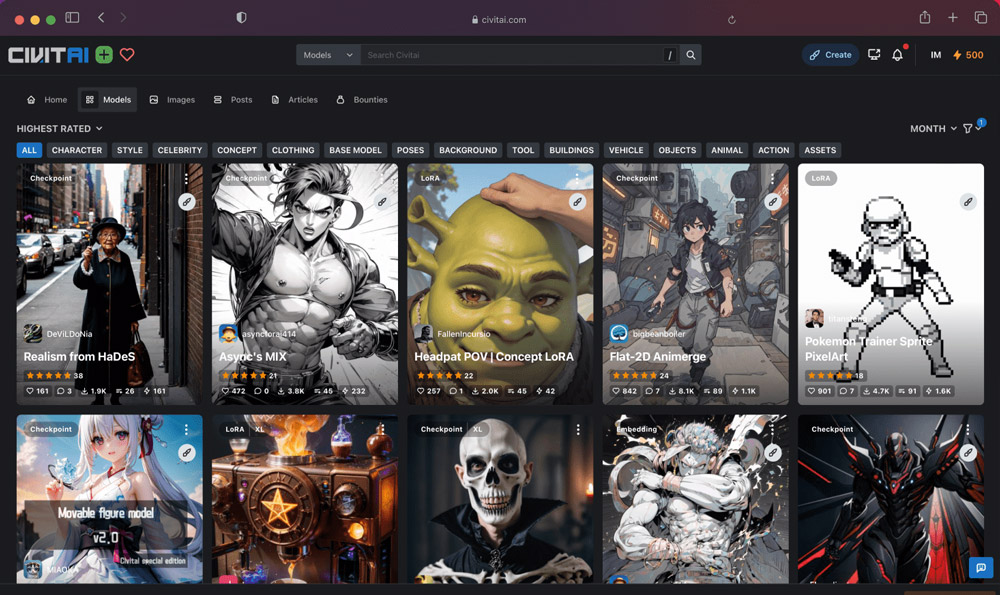Select the TOOL category chip
Image resolution: width=1000 pixels, height=595 pixels.
pos(522,150)
